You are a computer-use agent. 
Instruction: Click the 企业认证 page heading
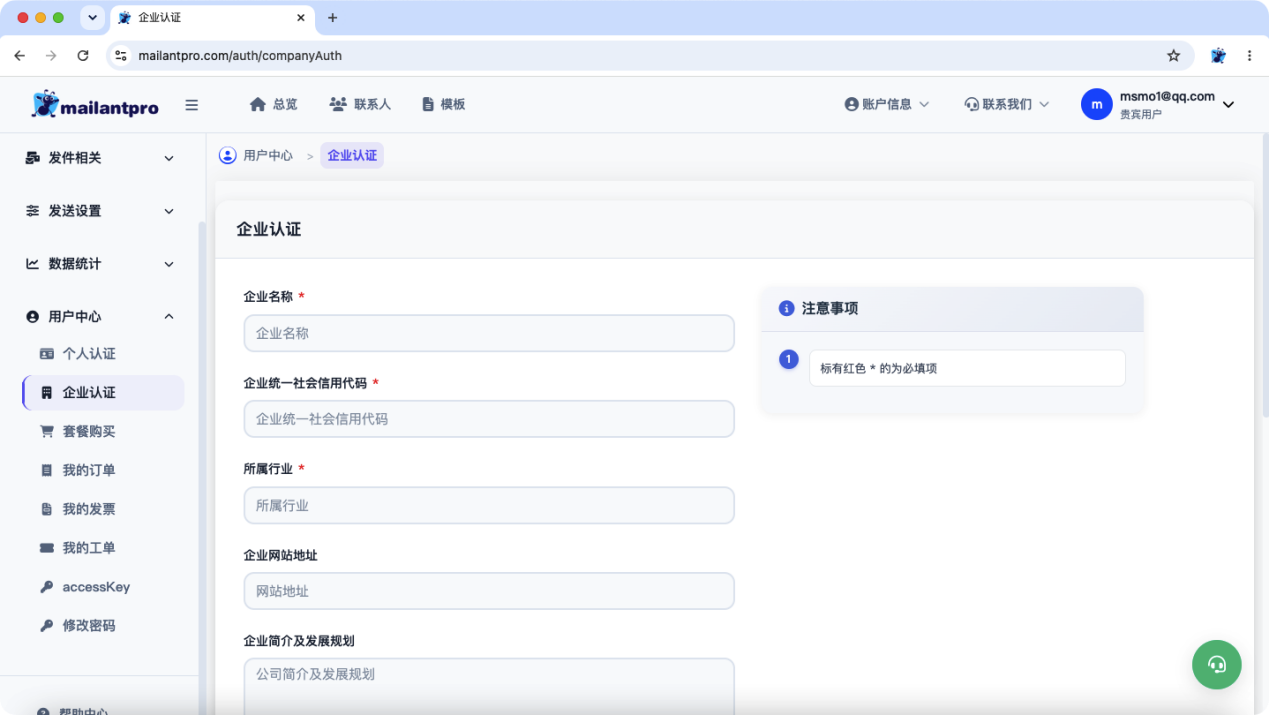(269, 229)
